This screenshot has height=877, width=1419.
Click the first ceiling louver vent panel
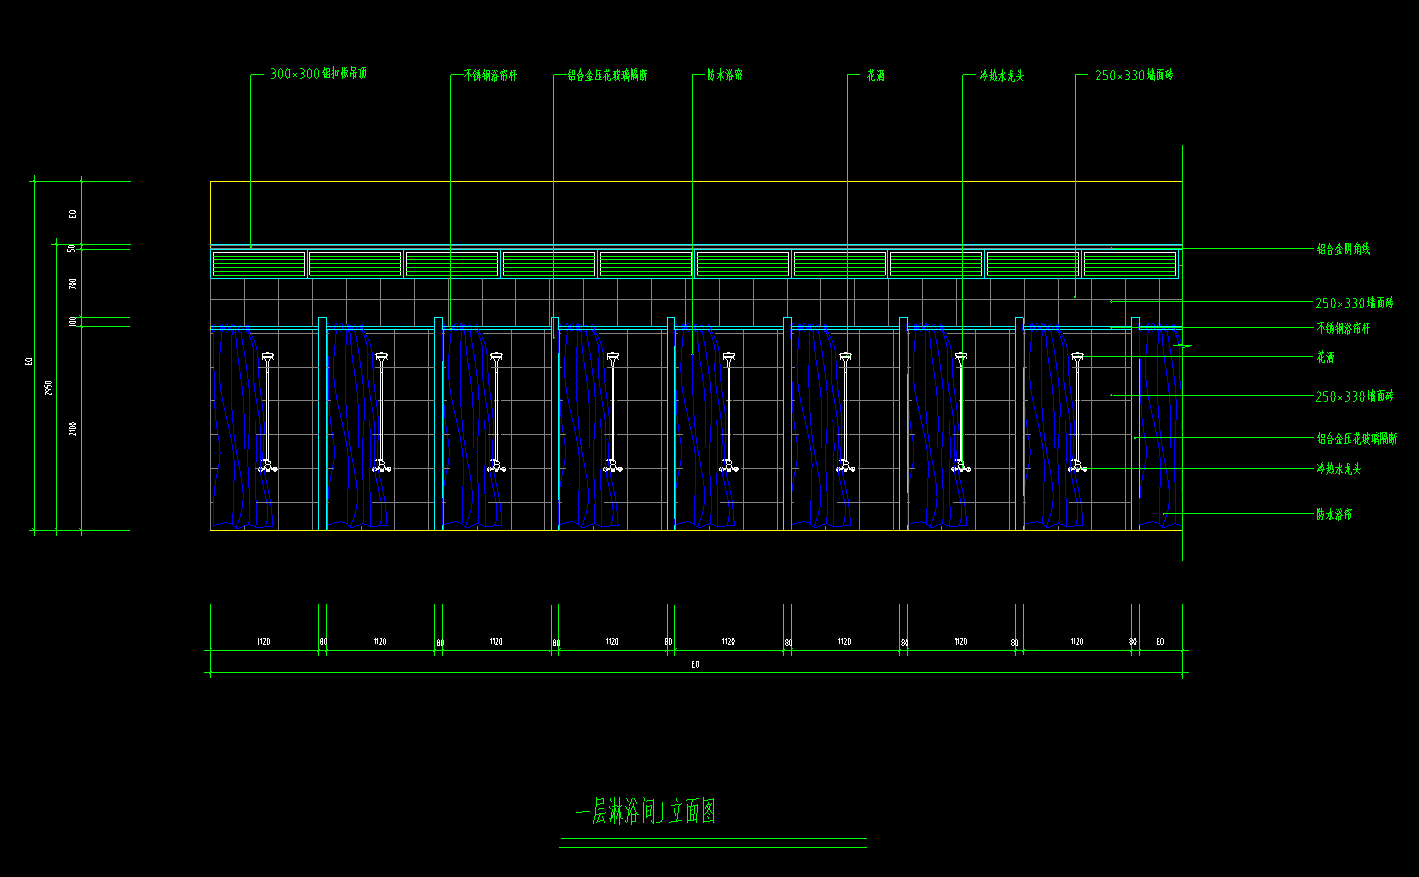[x=259, y=264]
